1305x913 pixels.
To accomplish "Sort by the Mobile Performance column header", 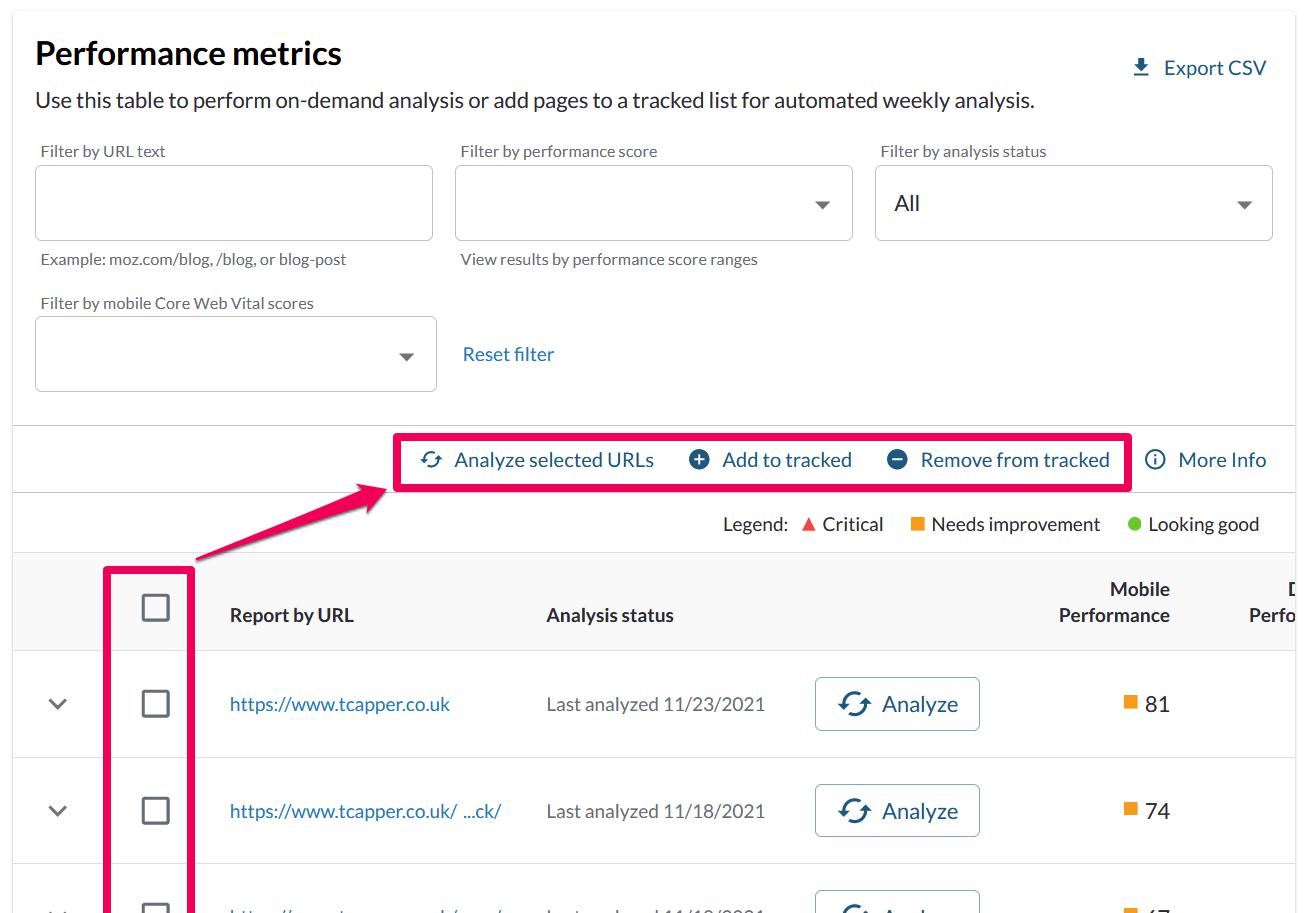I will coord(1113,602).
